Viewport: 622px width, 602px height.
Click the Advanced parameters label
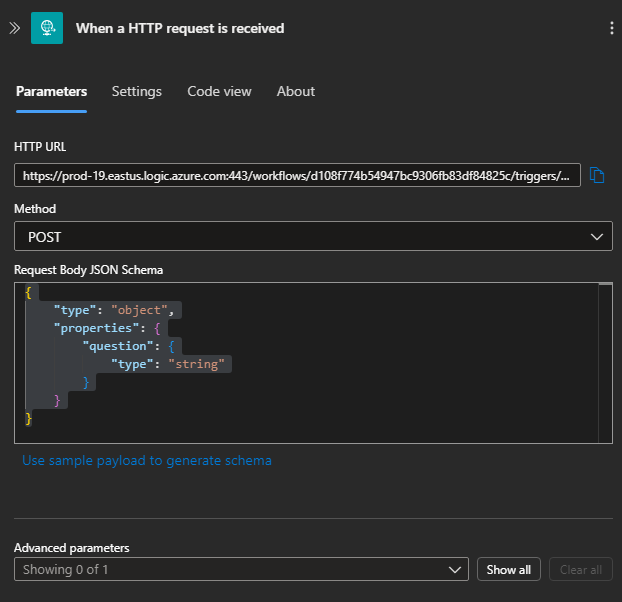[x=72, y=548]
